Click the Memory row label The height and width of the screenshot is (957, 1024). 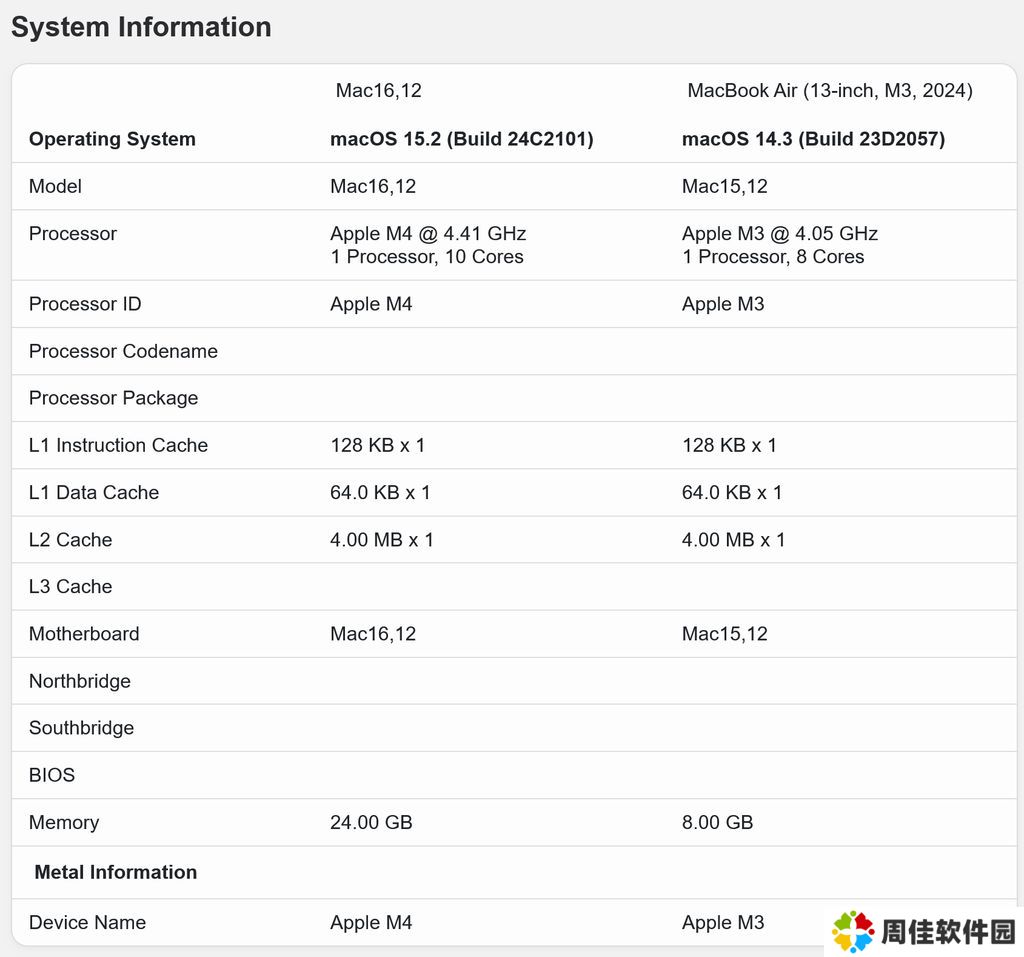pos(64,822)
